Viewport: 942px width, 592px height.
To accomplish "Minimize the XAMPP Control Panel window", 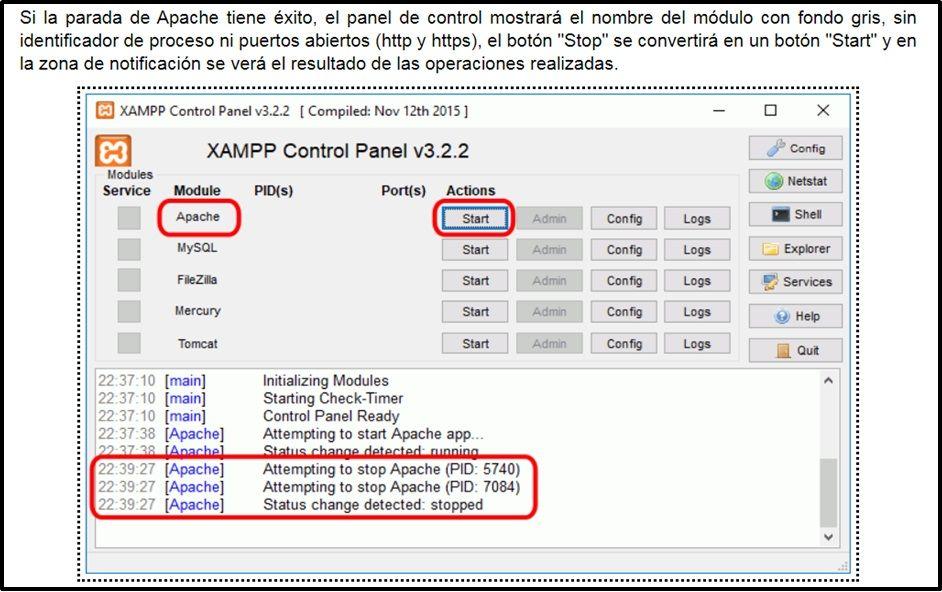I will [x=719, y=111].
